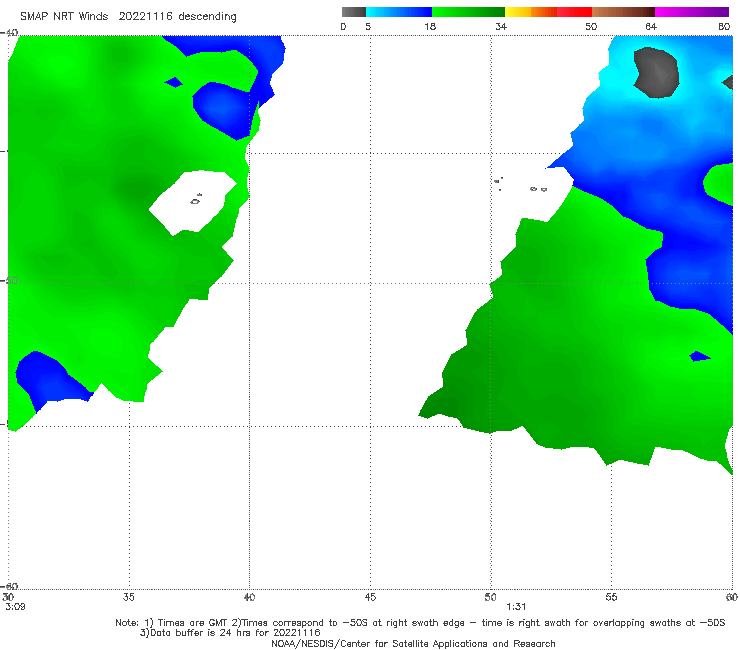Click the longitude axis label '45'
740x650 pixels.
[370, 597]
